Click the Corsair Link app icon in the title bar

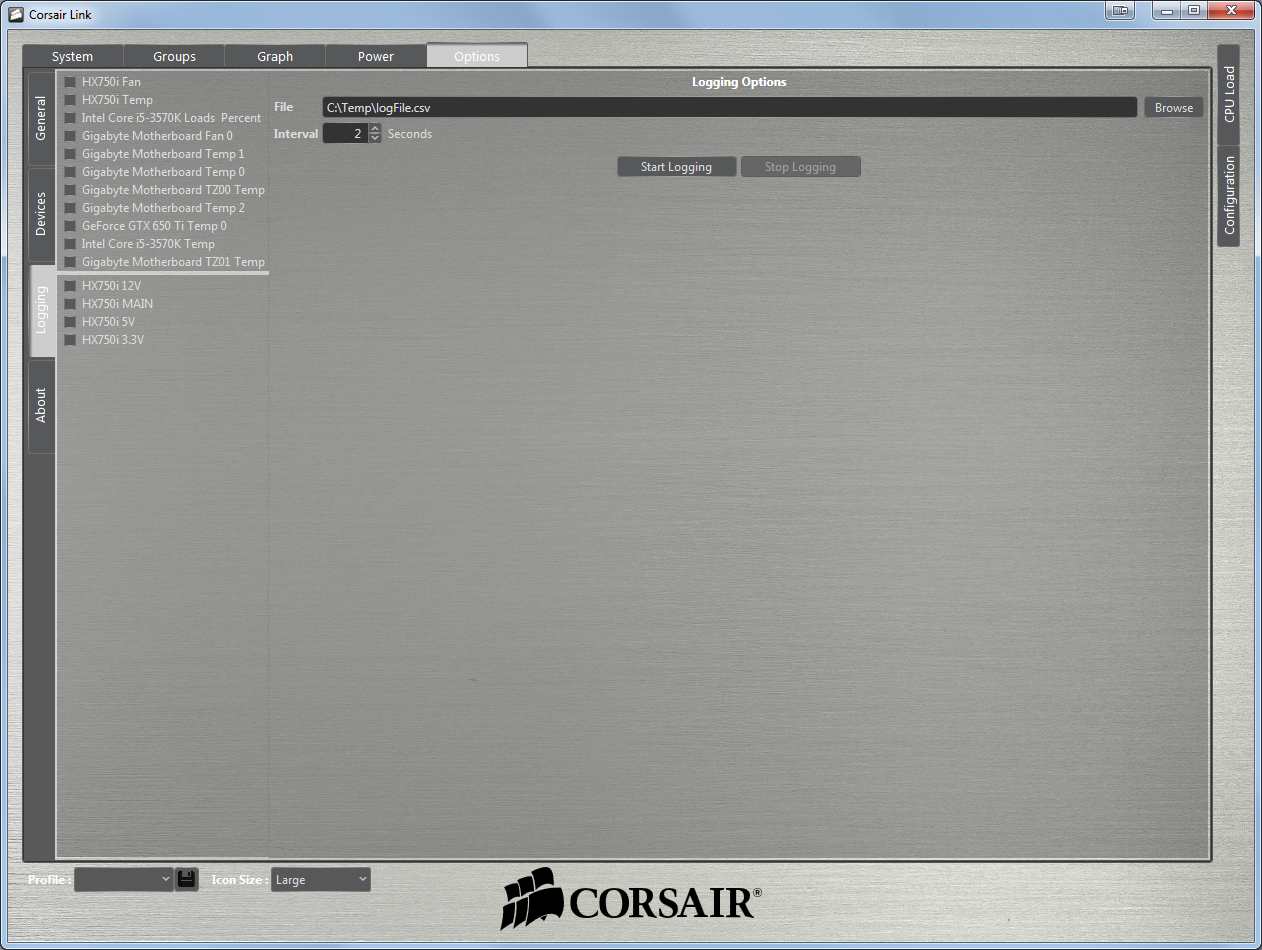point(15,14)
